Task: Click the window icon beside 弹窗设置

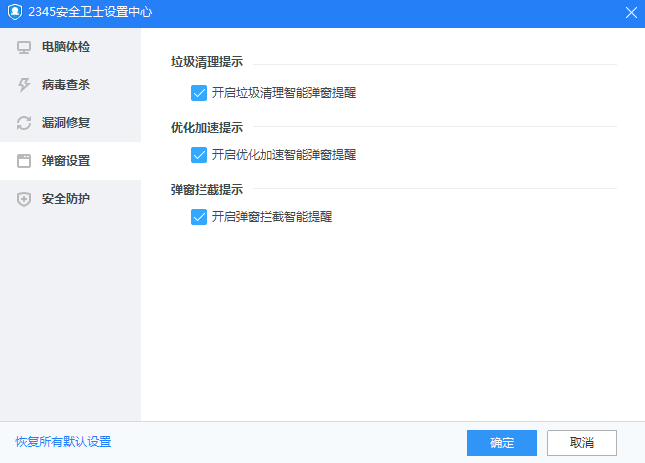Action: pyautogui.click(x=24, y=161)
